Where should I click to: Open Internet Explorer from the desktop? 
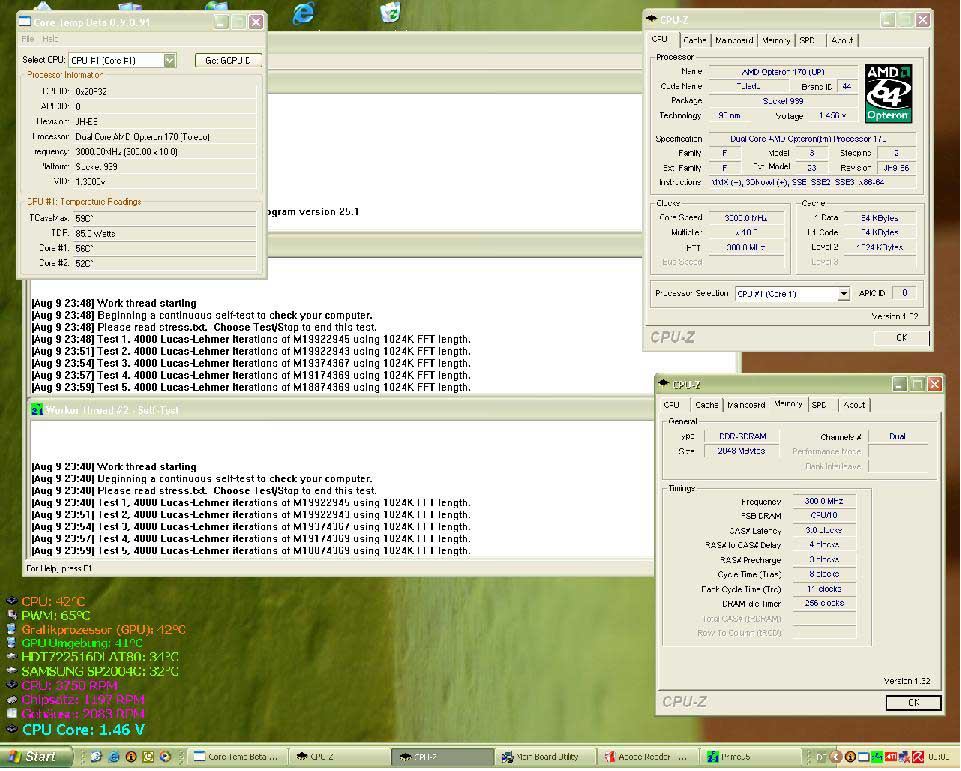point(303,12)
